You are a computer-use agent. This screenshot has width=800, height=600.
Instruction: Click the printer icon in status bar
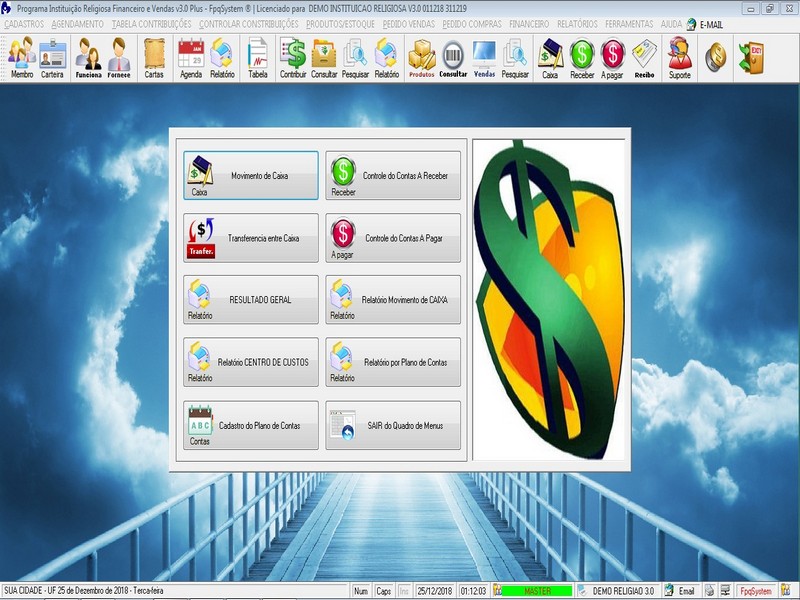[x=709, y=591]
